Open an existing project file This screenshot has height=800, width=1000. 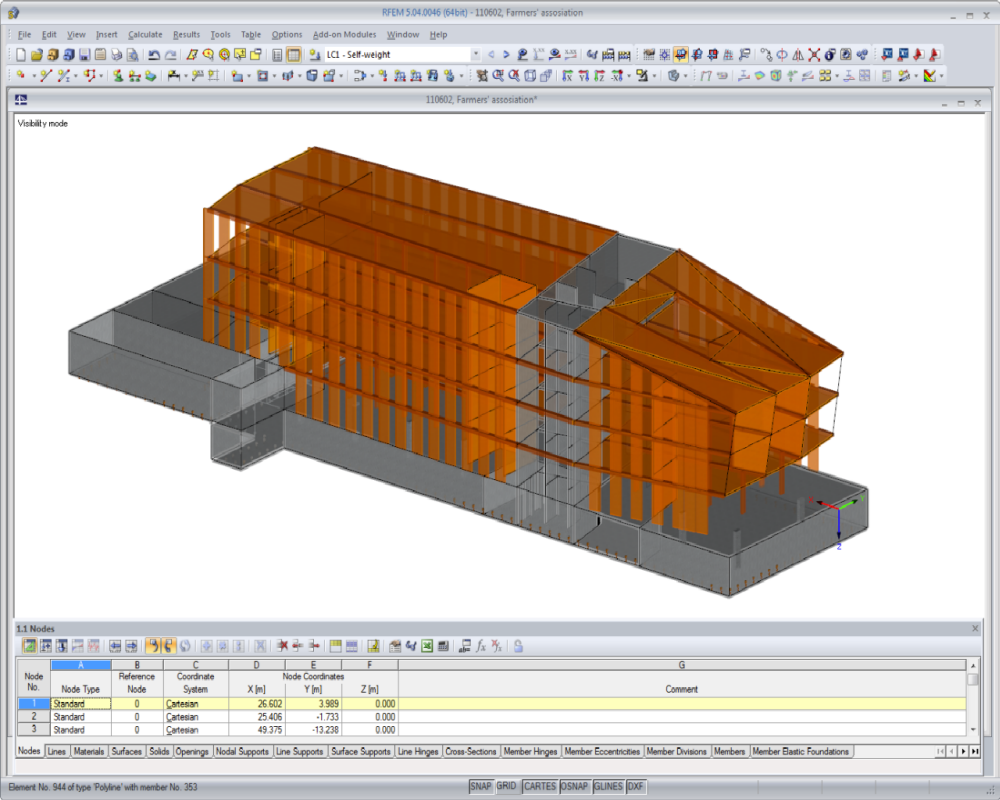pyautogui.click(x=38, y=54)
